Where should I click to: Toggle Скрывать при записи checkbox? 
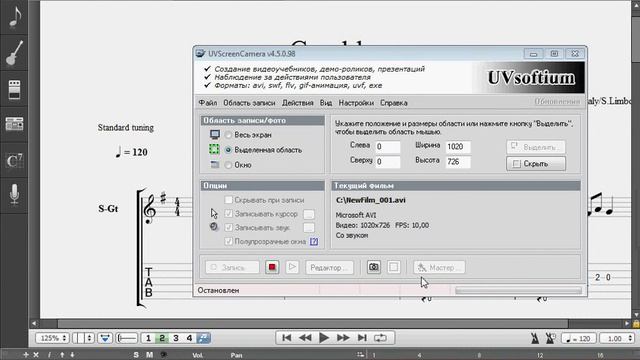click(229, 200)
